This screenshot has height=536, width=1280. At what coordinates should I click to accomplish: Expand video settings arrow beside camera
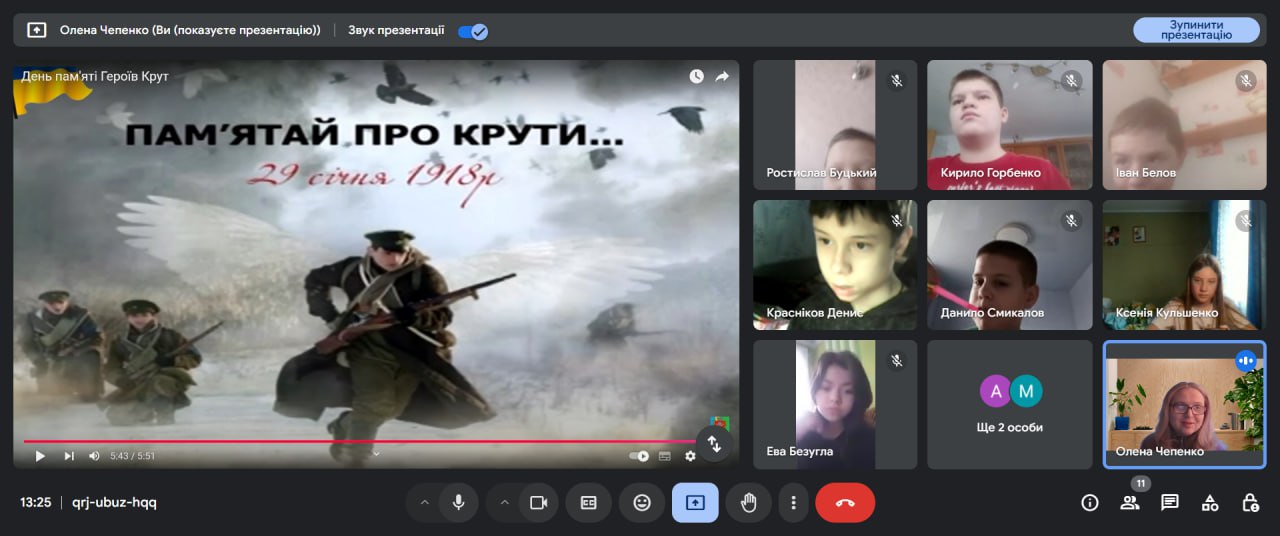504,503
